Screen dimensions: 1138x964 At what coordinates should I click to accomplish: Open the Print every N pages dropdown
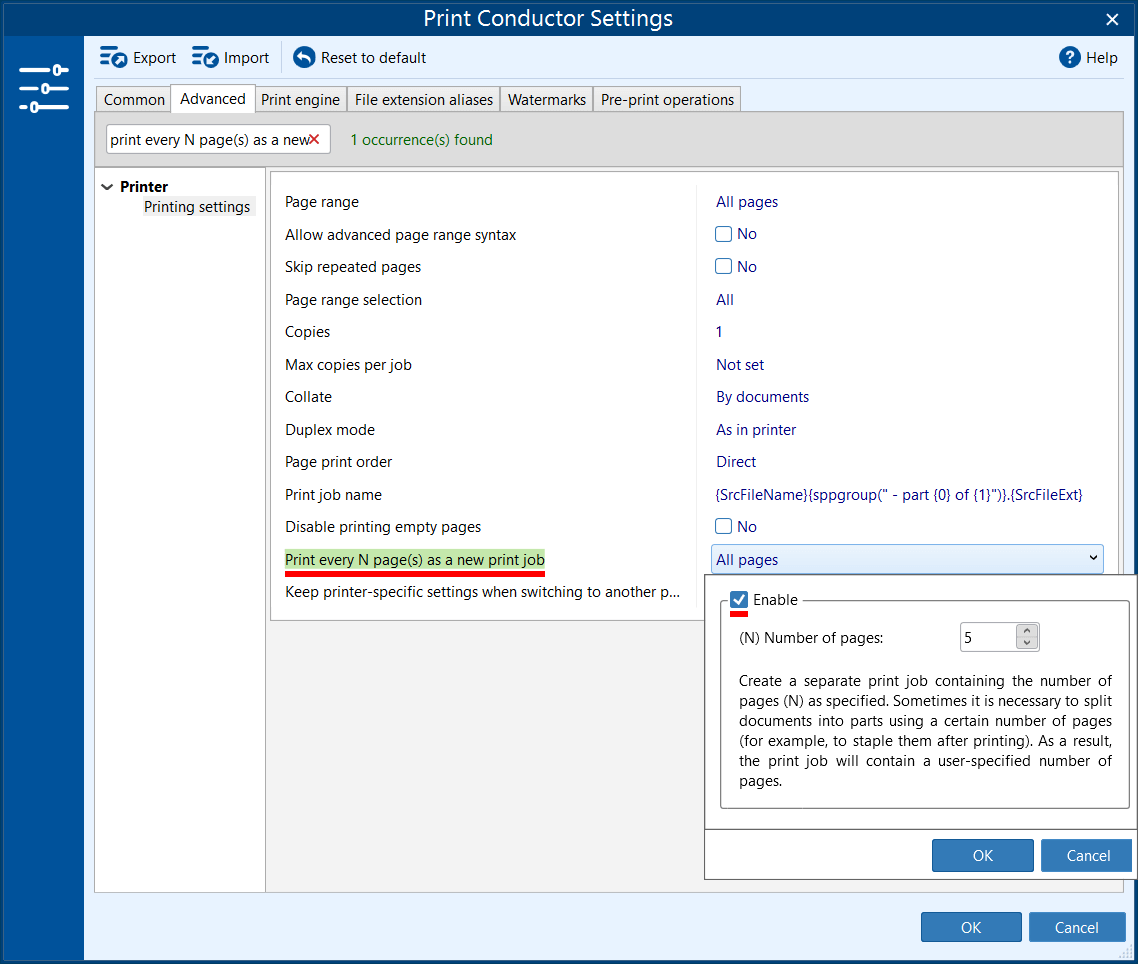click(1093, 560)
